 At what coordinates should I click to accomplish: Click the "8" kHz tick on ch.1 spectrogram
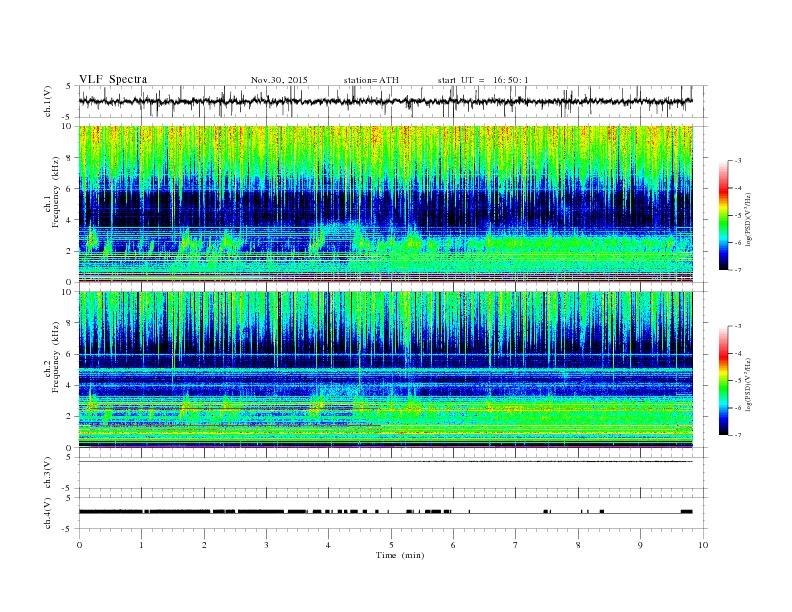pos(70,158)
